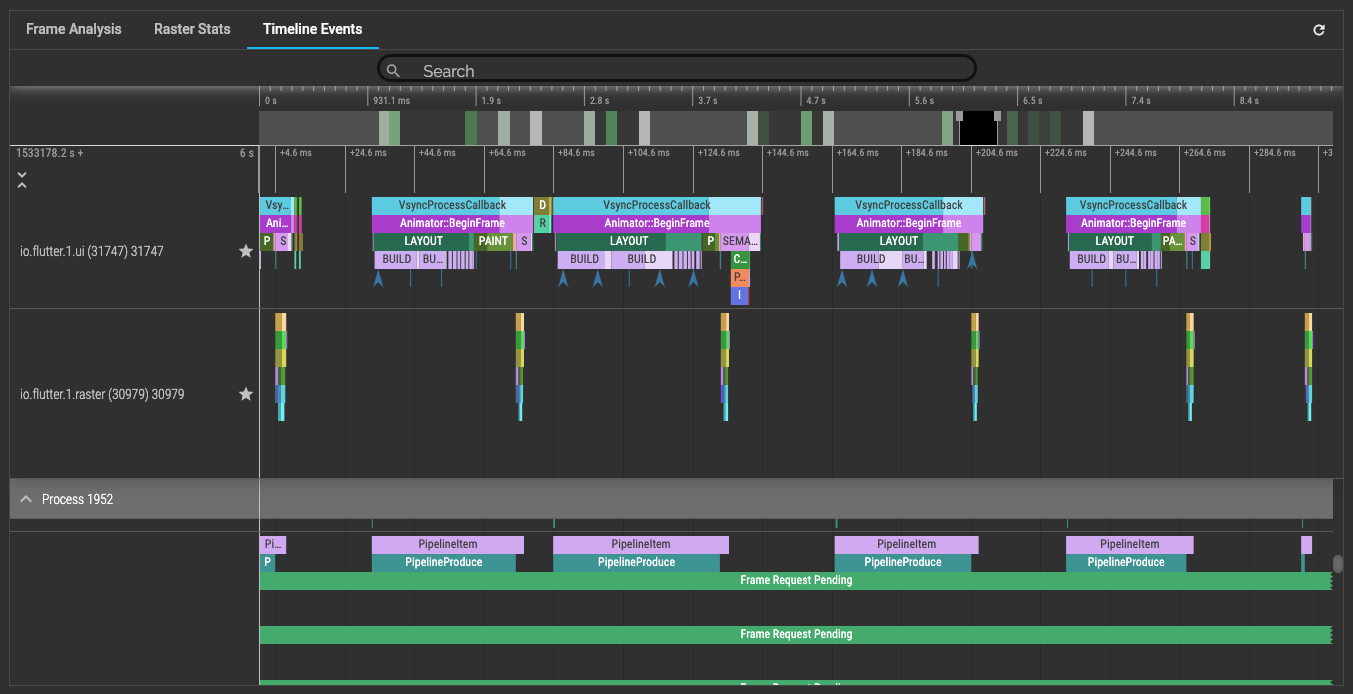Focus the Search input field
Screen dimensions: 1353x694
[x=690, y=71]
